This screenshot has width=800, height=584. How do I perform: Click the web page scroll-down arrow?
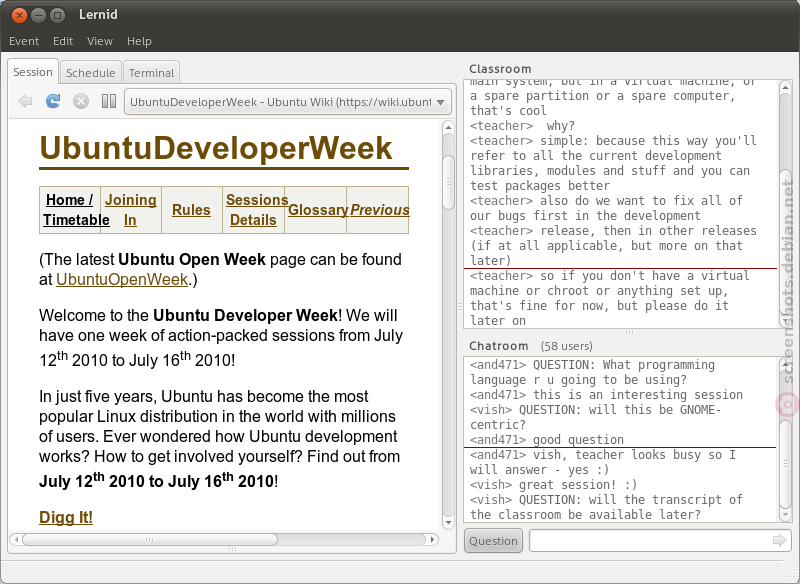pos(448,523)
